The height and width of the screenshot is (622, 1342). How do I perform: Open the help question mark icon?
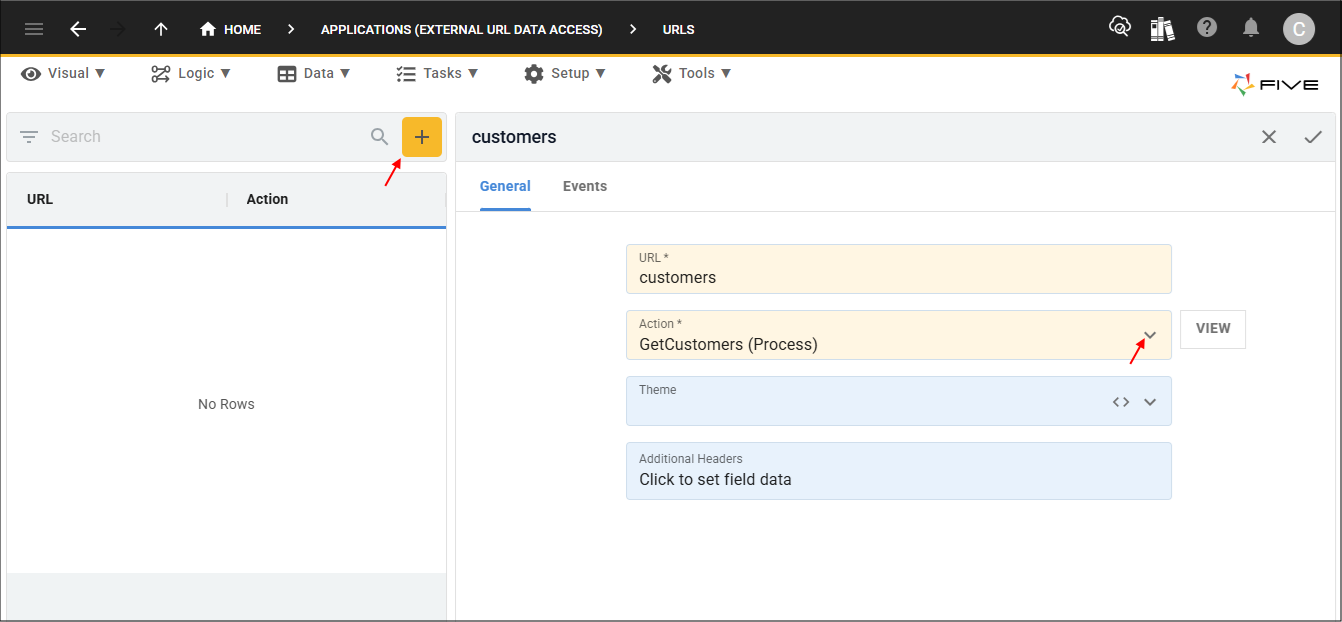[x=1207, y=28]
